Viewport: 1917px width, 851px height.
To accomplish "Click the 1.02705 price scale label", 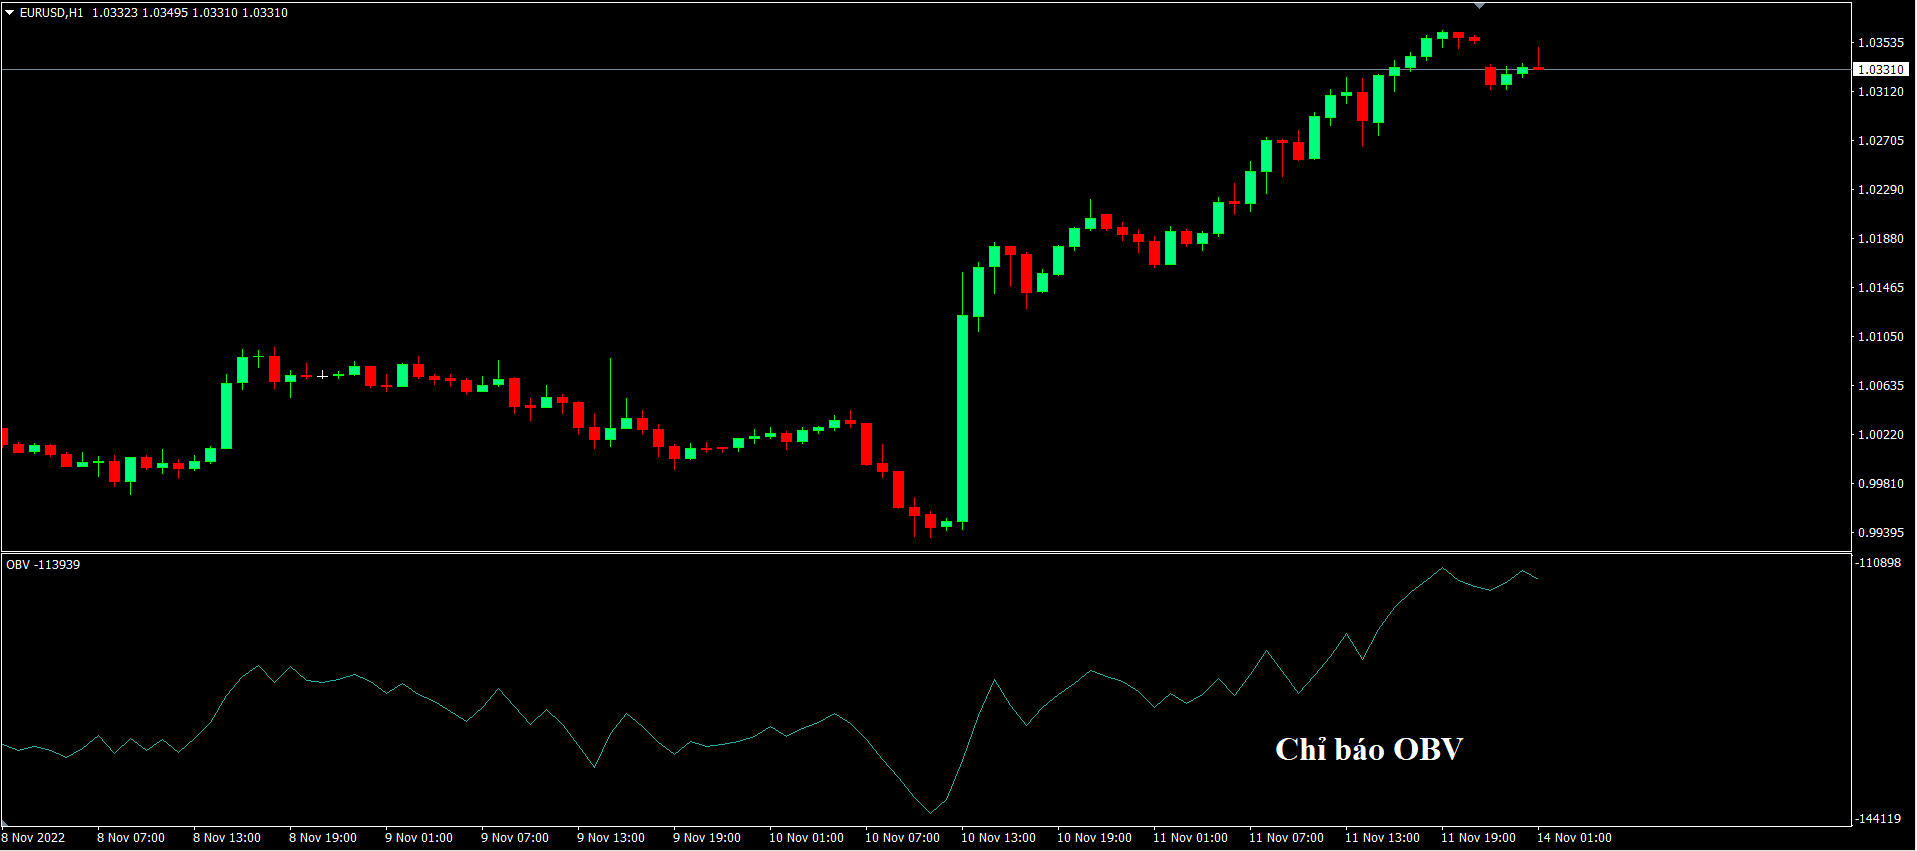I will (1881, 141).
